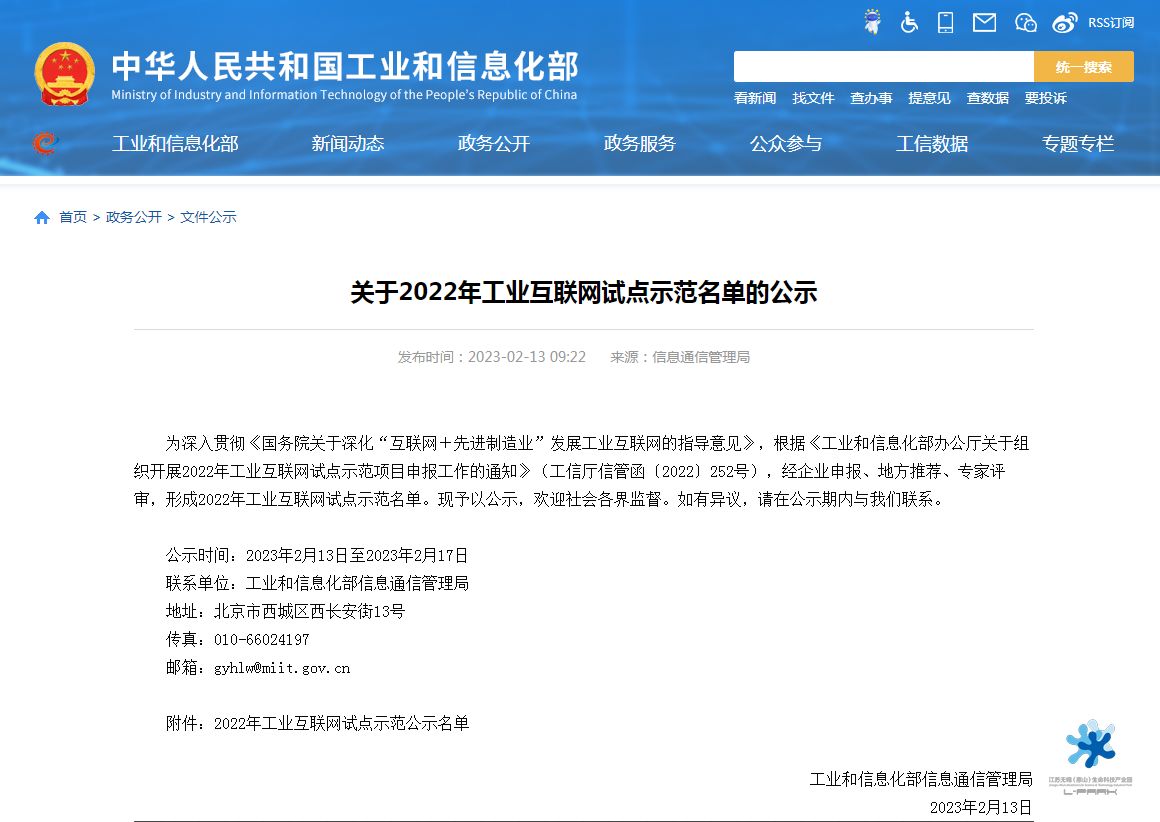Click the WeChat icon
The width and height of the screenshot is (1160, 822).
tap(1025, 22)
